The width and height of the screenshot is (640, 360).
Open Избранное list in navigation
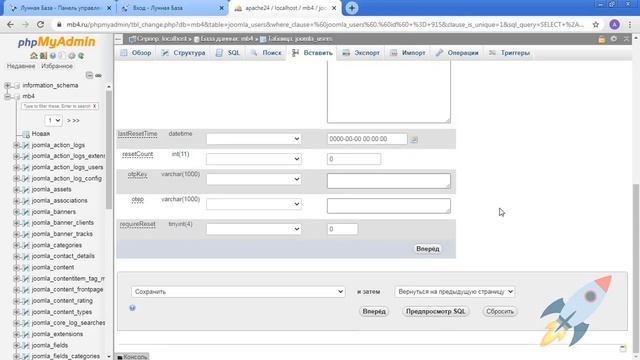coord(57,66)
